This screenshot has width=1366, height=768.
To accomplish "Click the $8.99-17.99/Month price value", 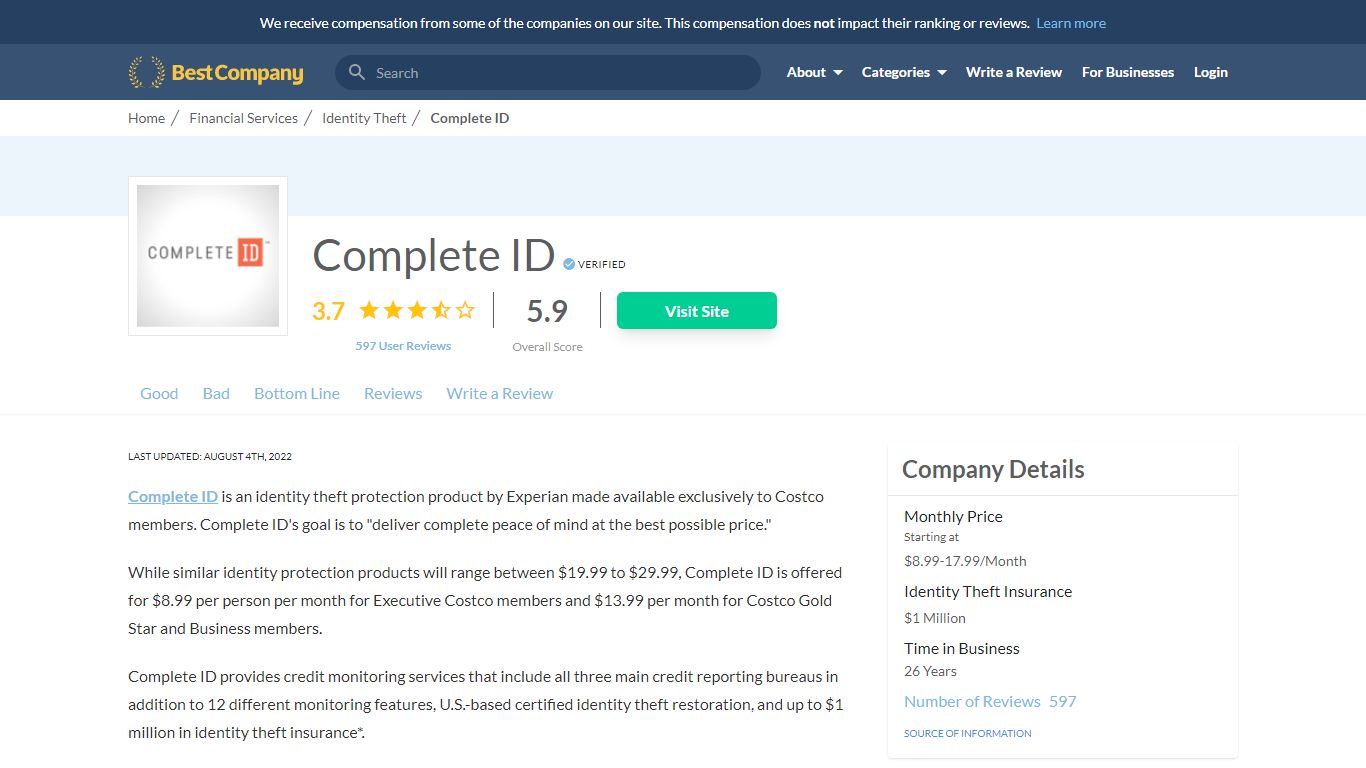I will click(x=965, y=561).
